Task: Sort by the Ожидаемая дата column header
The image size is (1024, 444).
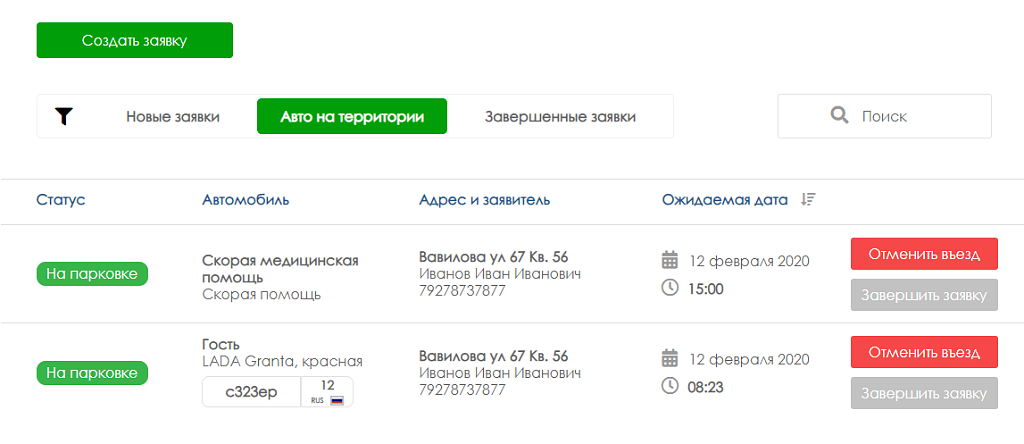Action: 725,200
